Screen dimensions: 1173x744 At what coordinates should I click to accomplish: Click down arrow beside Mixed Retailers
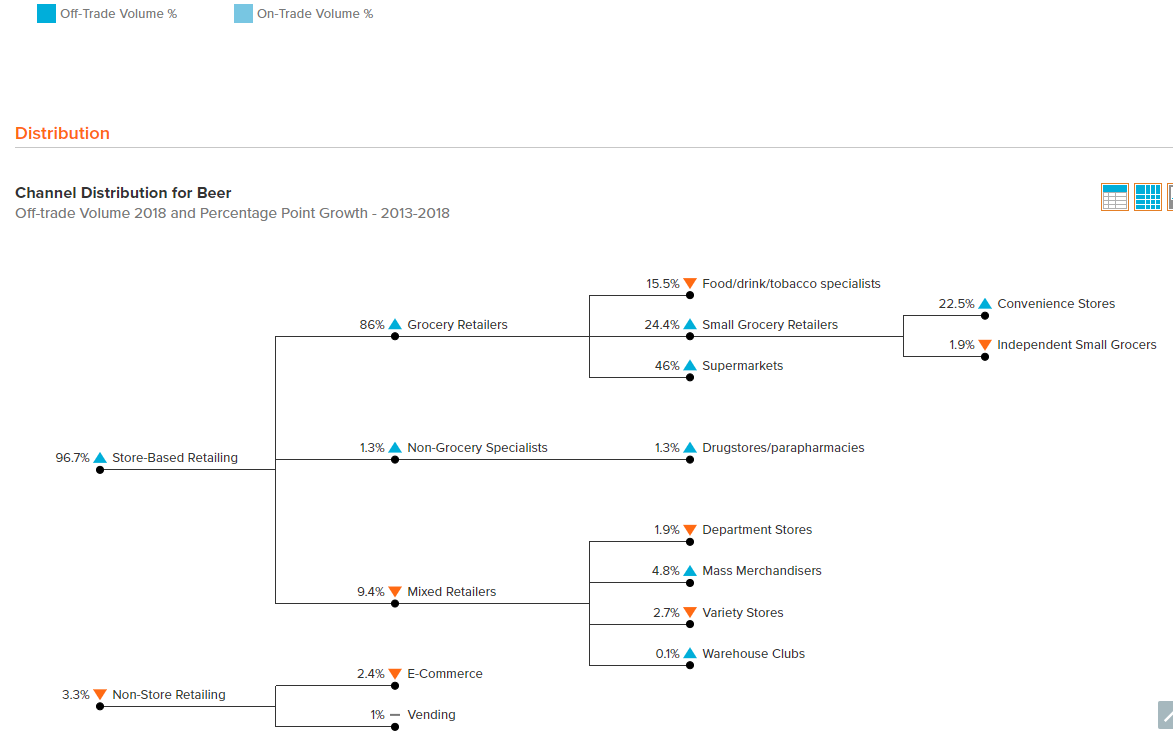(x=395, y=591)
